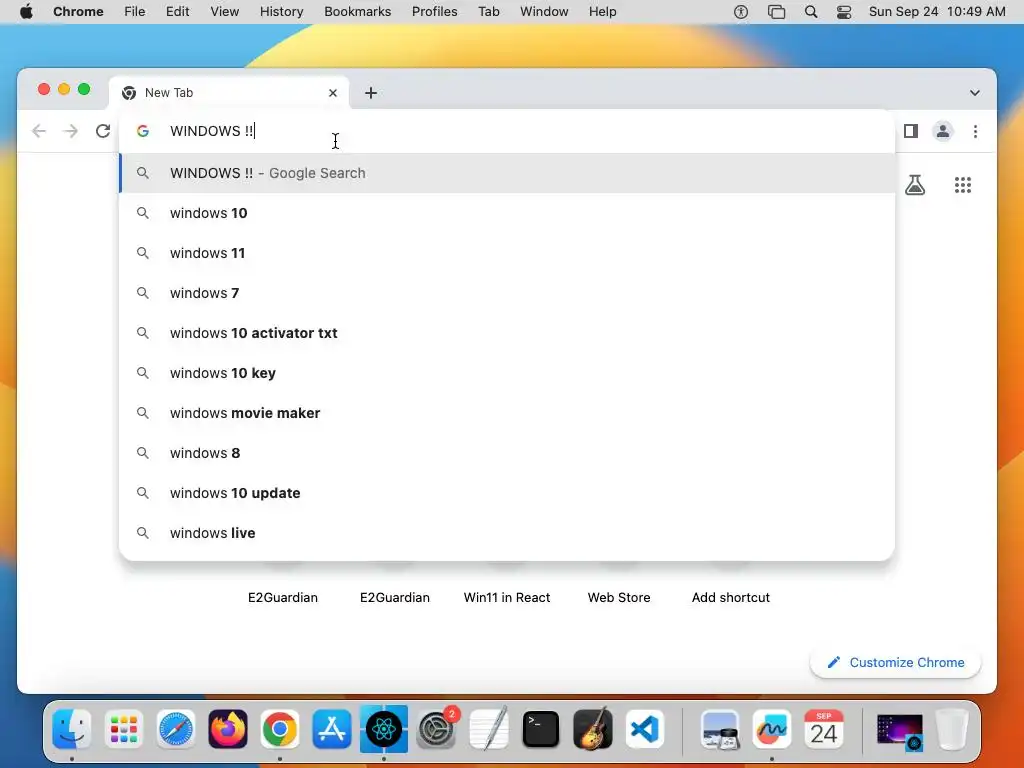Click the forward navigation arrow

click(x=71, y=131)
